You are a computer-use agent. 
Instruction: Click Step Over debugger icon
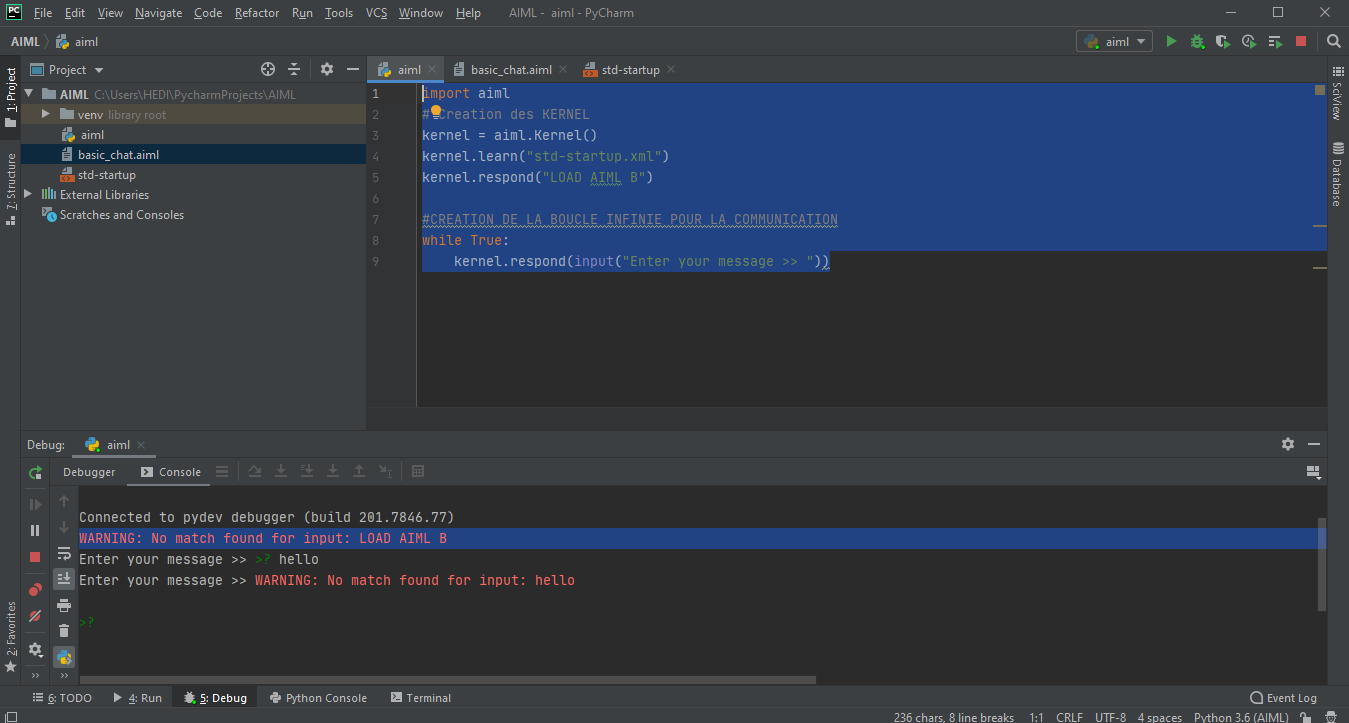255,472
